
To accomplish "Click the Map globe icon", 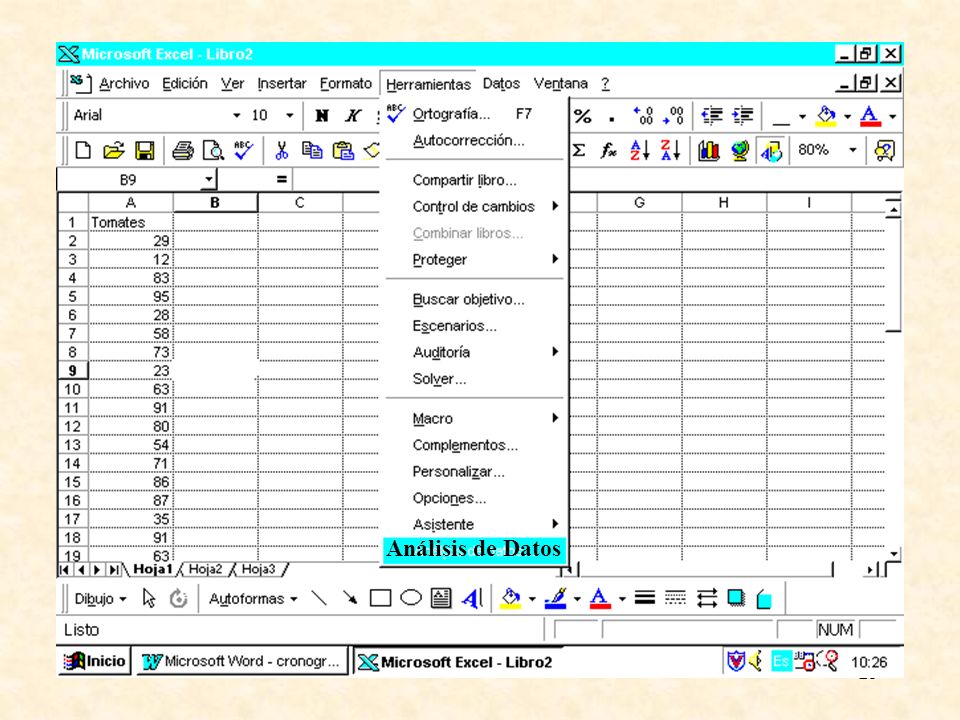I will point(740,150).
